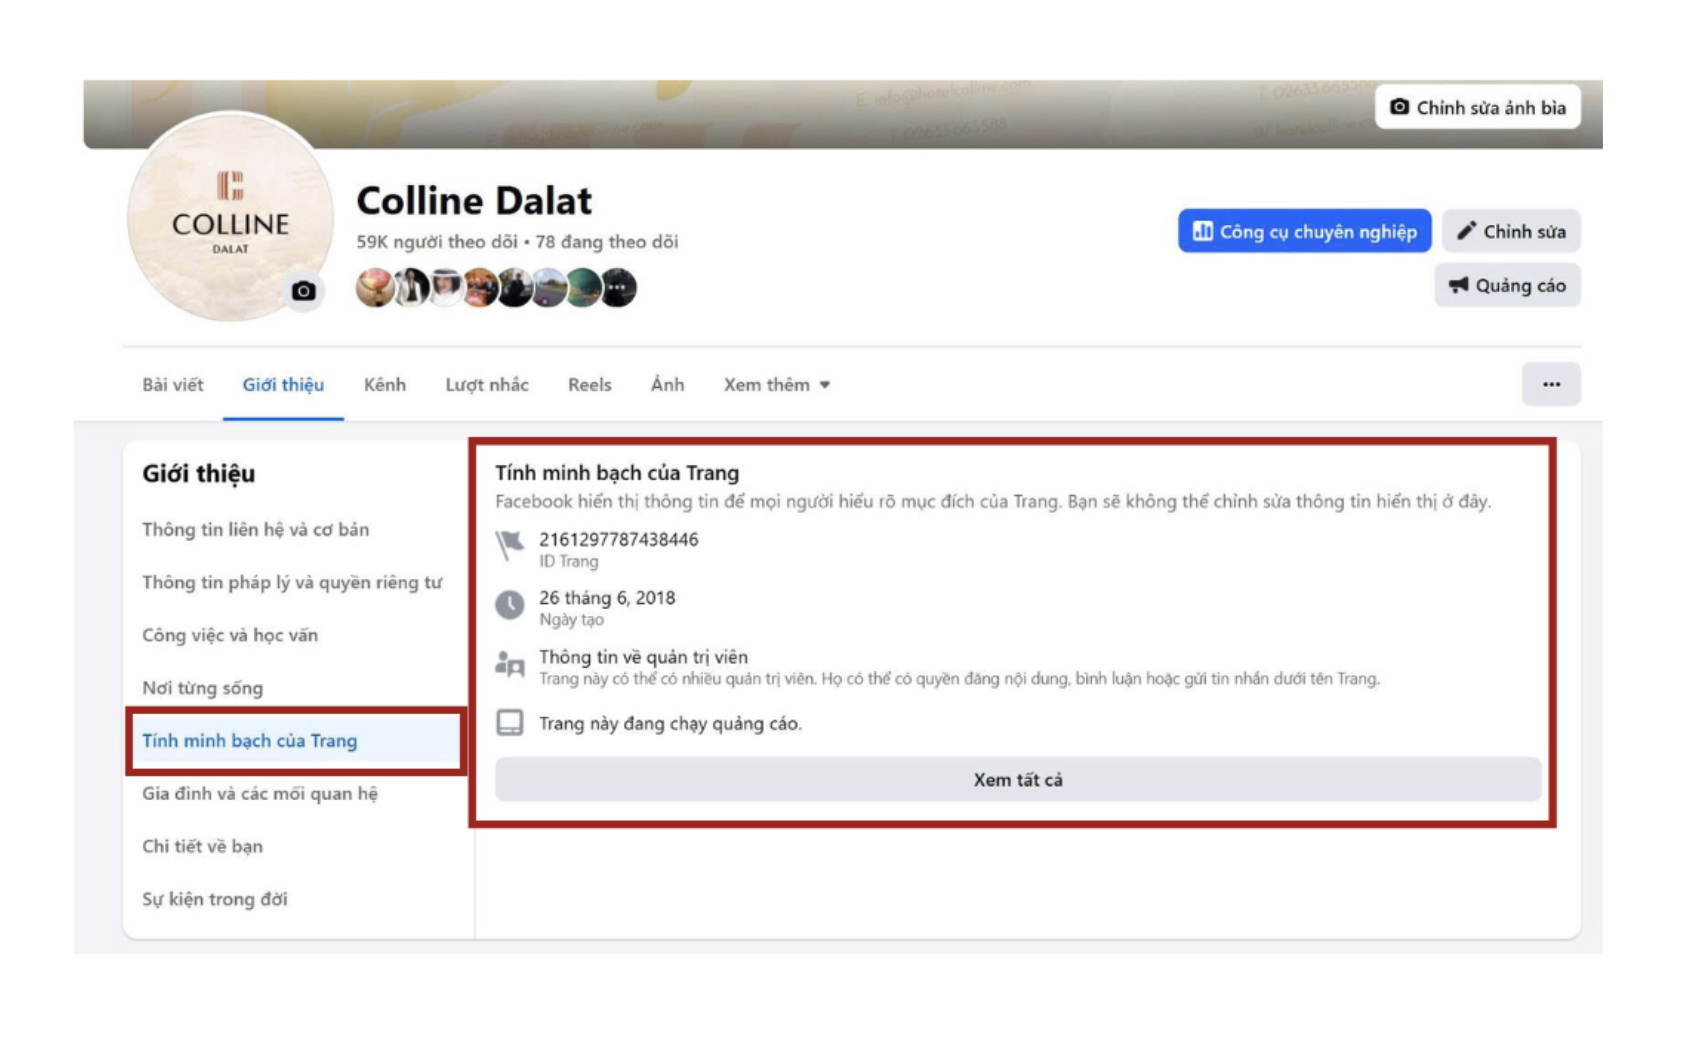Open the Lượt nhắc tab
Image resolution: width=1690 pixels, height=1044 pixels.
point(487,385)
